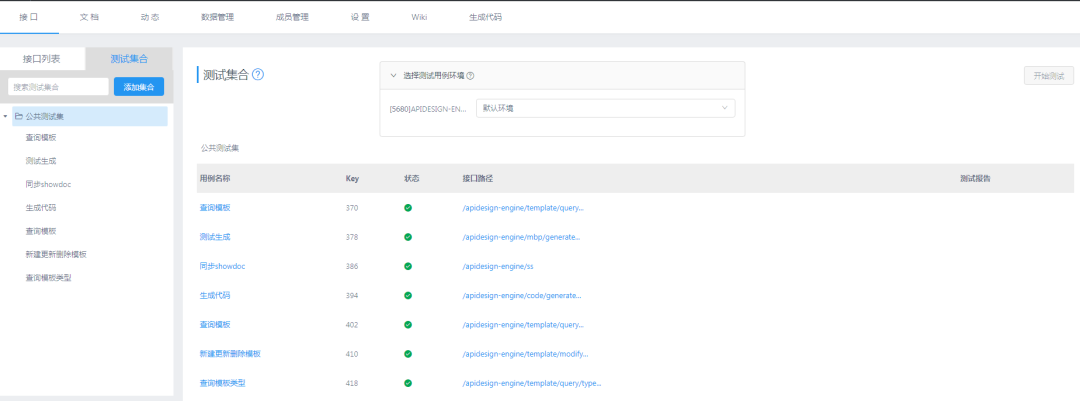The image size is (1080, 401).
Task: Select 同步showdoc in the sidebar tree
Action: point(47,184)
